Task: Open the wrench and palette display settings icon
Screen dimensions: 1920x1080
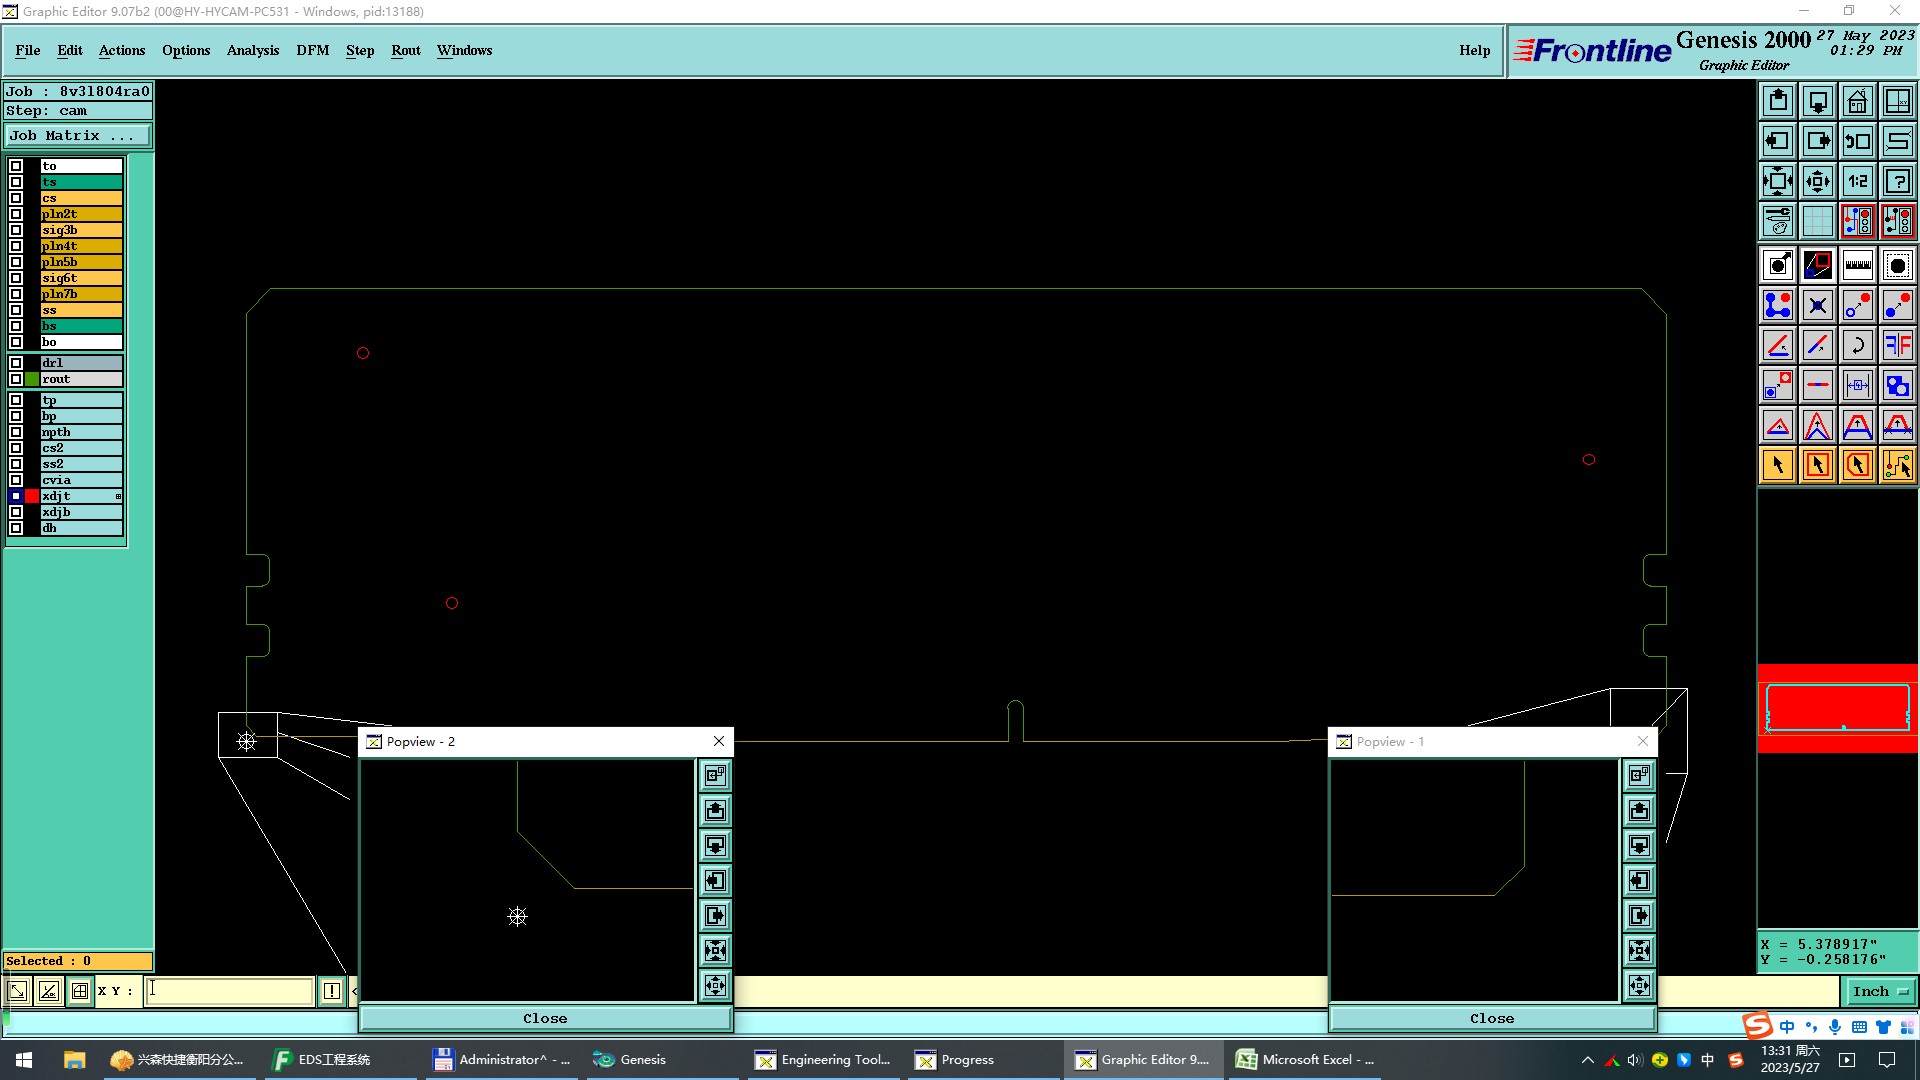Action: coord(1778,221)
